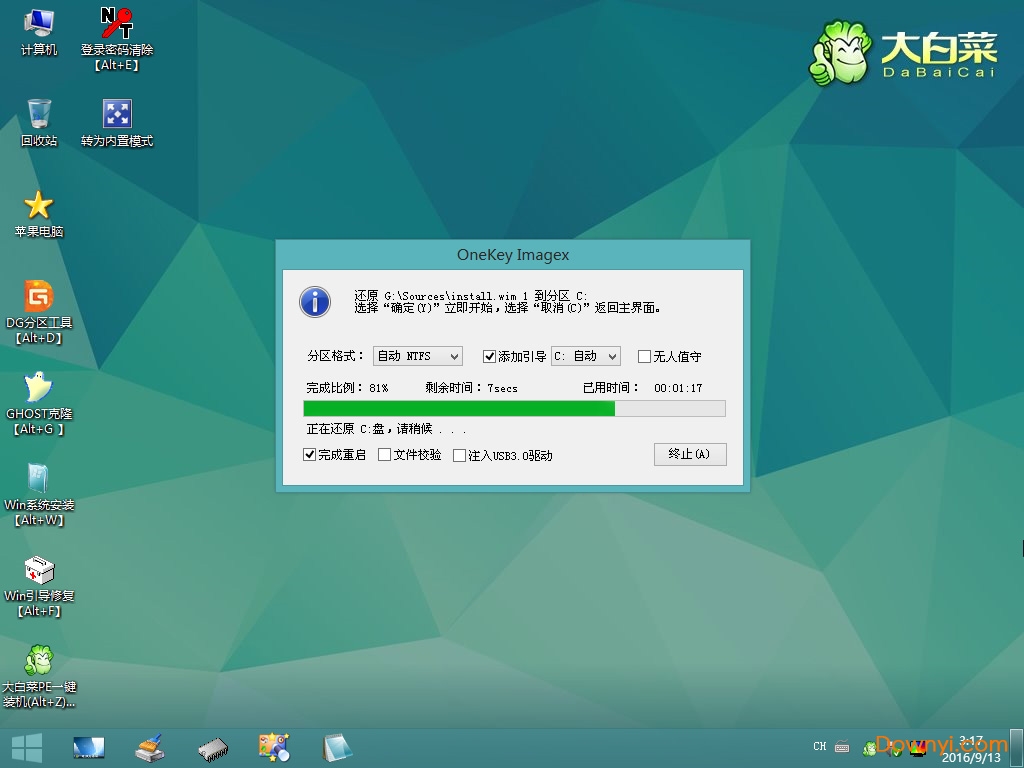Uncheck the 完成重启 restart-when-done option
Viewport: 1024px width, 768px height.
click(x=309, y=455)
